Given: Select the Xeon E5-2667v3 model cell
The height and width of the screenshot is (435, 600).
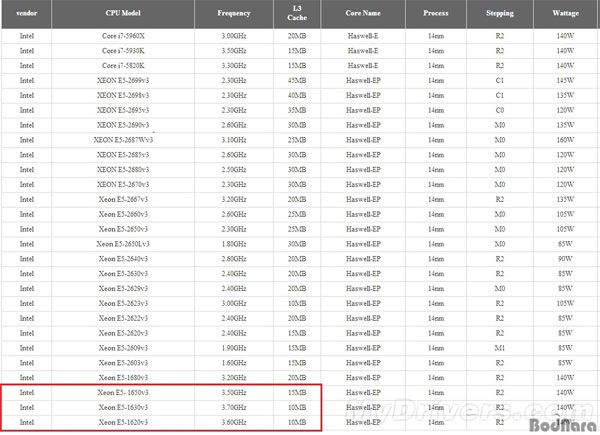Looking at the screenshot, I should tap(123, 200).
